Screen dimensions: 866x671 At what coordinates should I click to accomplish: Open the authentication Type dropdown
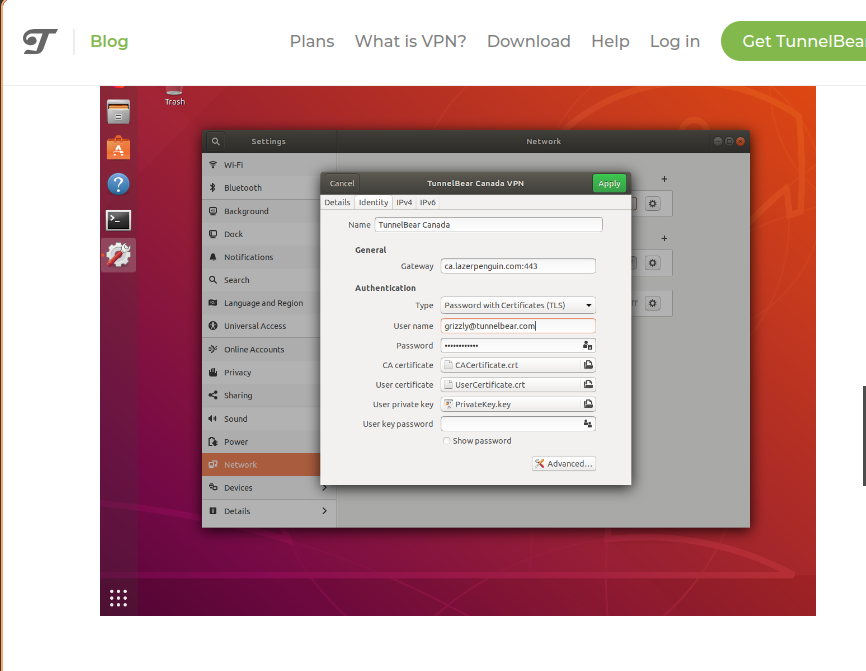(518, 305)
